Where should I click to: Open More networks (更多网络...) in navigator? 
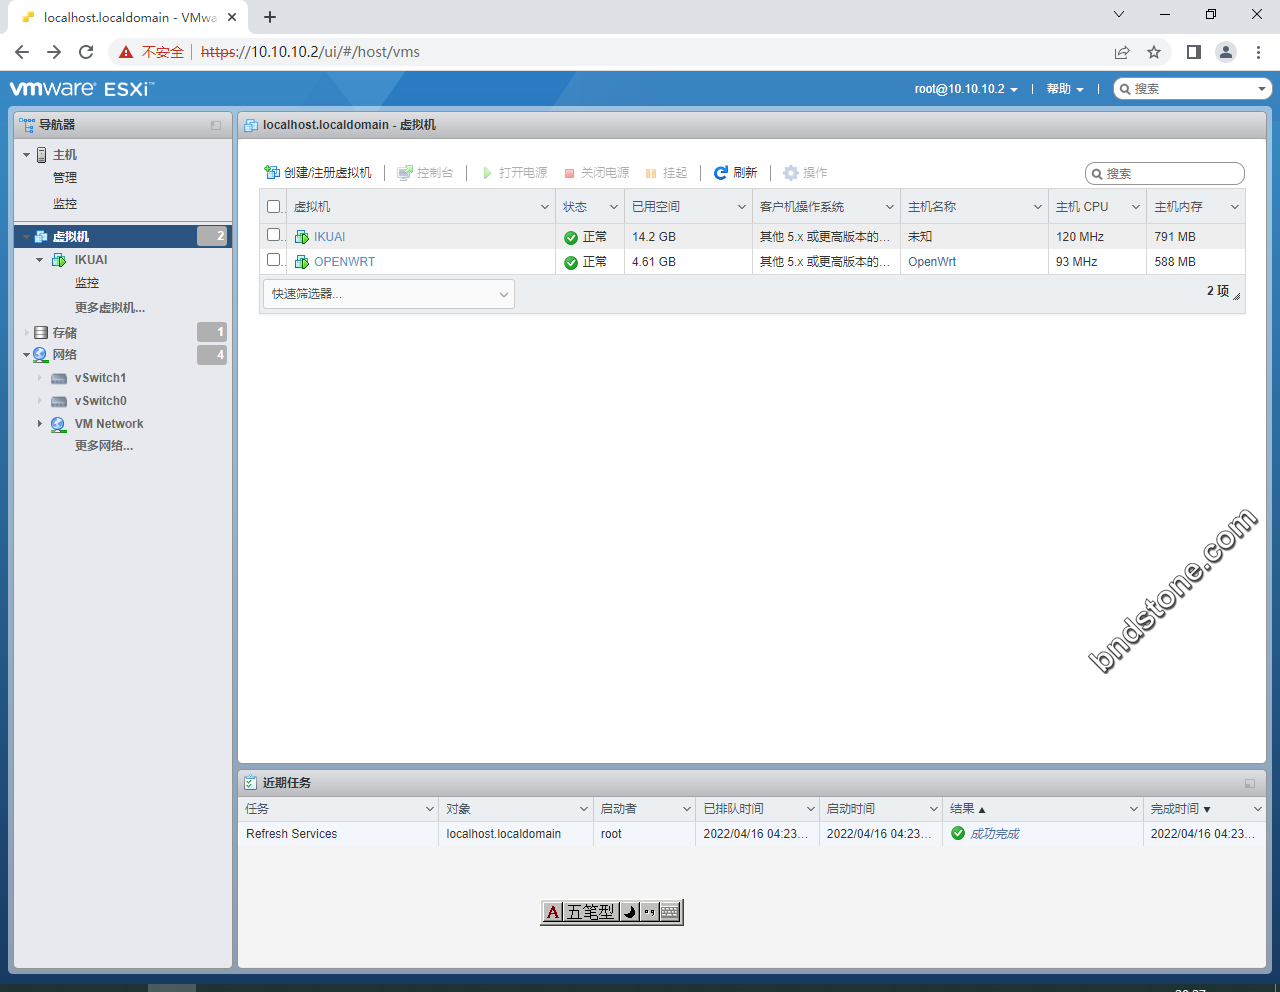104,446
